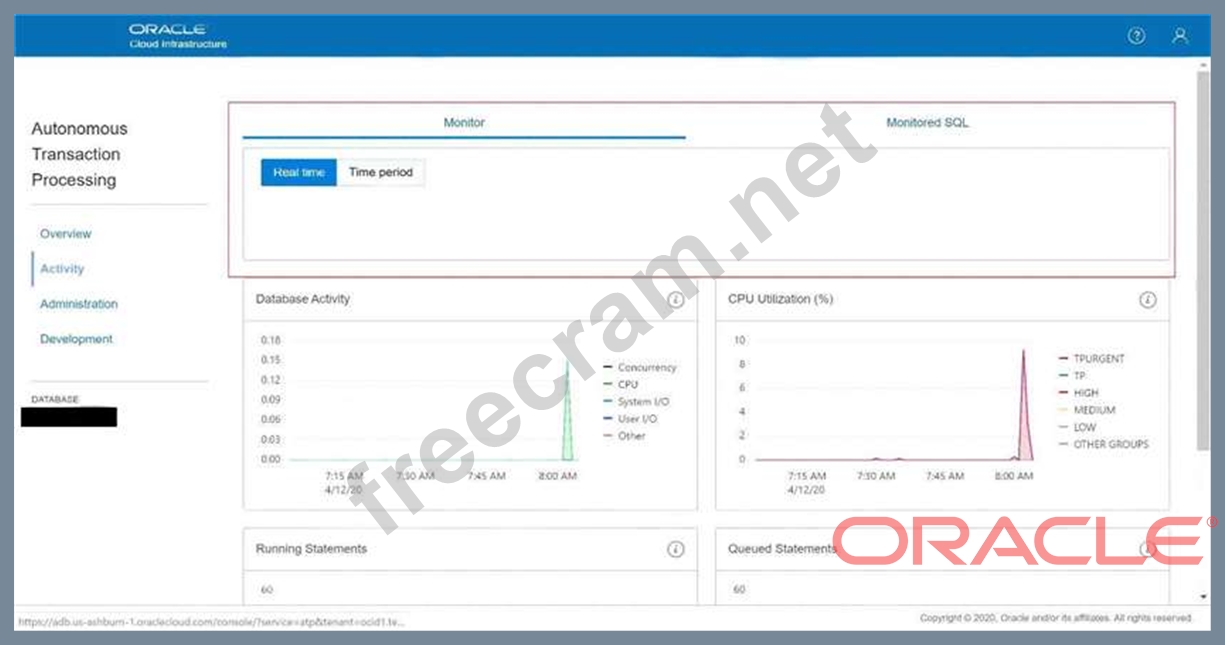Screen dimensions: 1225x645
Task: Click the Queued Statements title
Action: coord(782,549)
